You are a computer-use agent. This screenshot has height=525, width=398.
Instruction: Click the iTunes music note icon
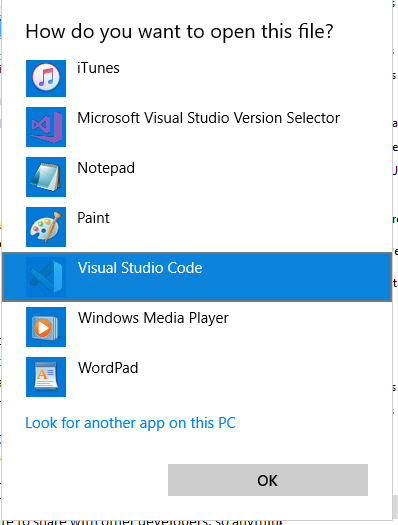pos(46,78)
